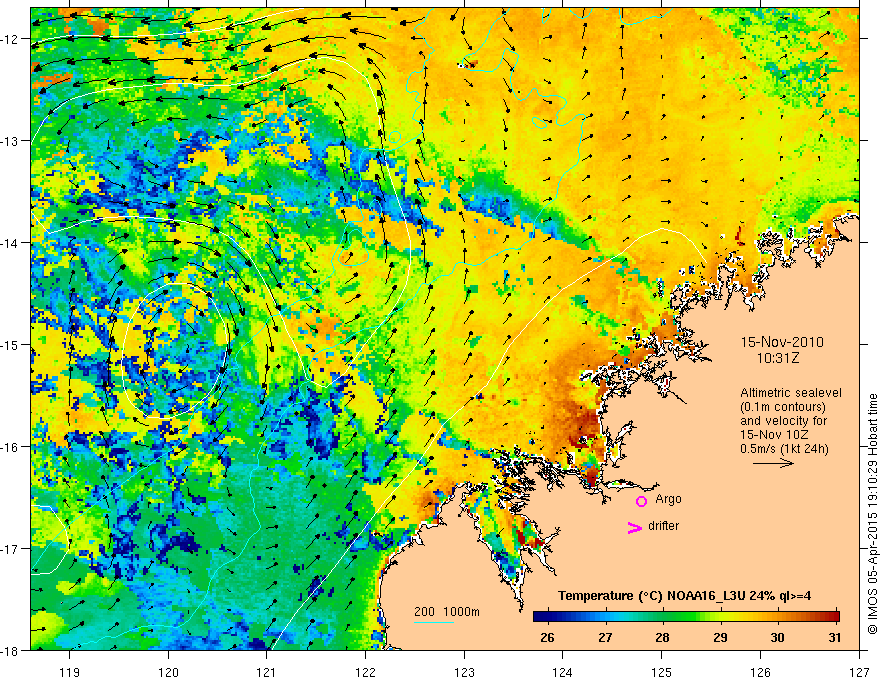The height and width of the screenshot is (680, 880).
Task: Click longitude axis label 123
Action: click(464, 672)
